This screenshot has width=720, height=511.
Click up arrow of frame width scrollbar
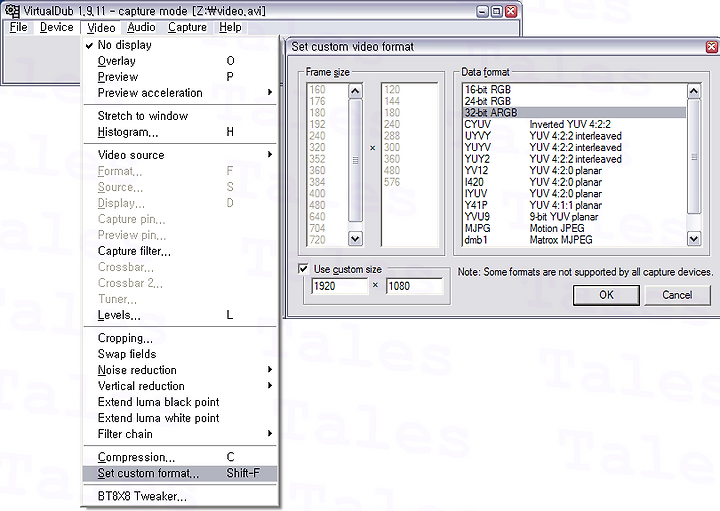pyautogui.click(x=355, y=91)
